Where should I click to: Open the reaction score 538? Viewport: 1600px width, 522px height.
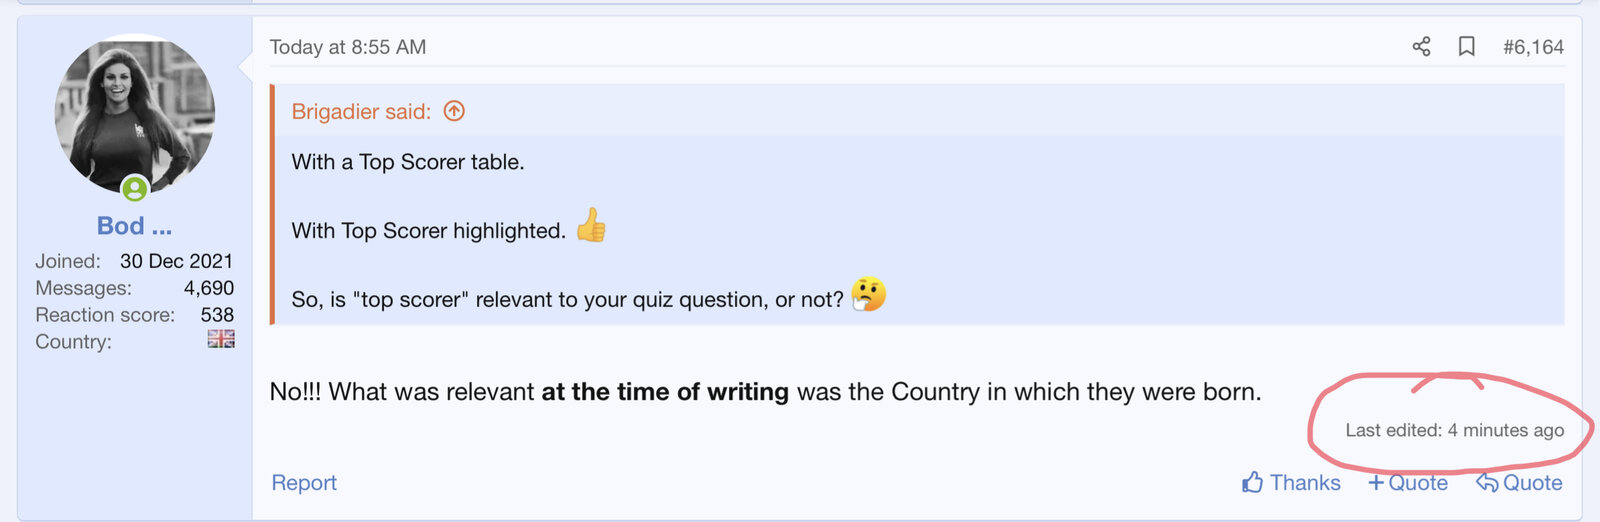point(217,315)
